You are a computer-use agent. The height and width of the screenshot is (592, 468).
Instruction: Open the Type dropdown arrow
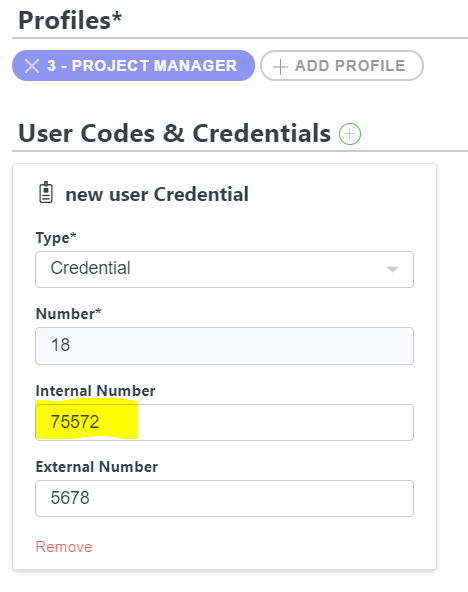pos(392,269)
